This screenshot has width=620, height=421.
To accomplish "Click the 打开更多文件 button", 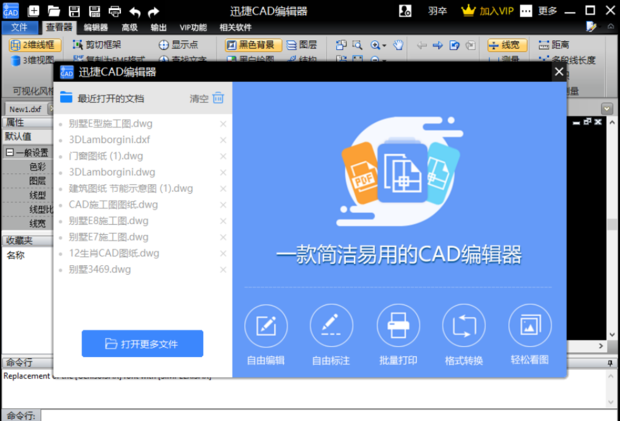I will [142, 344].
